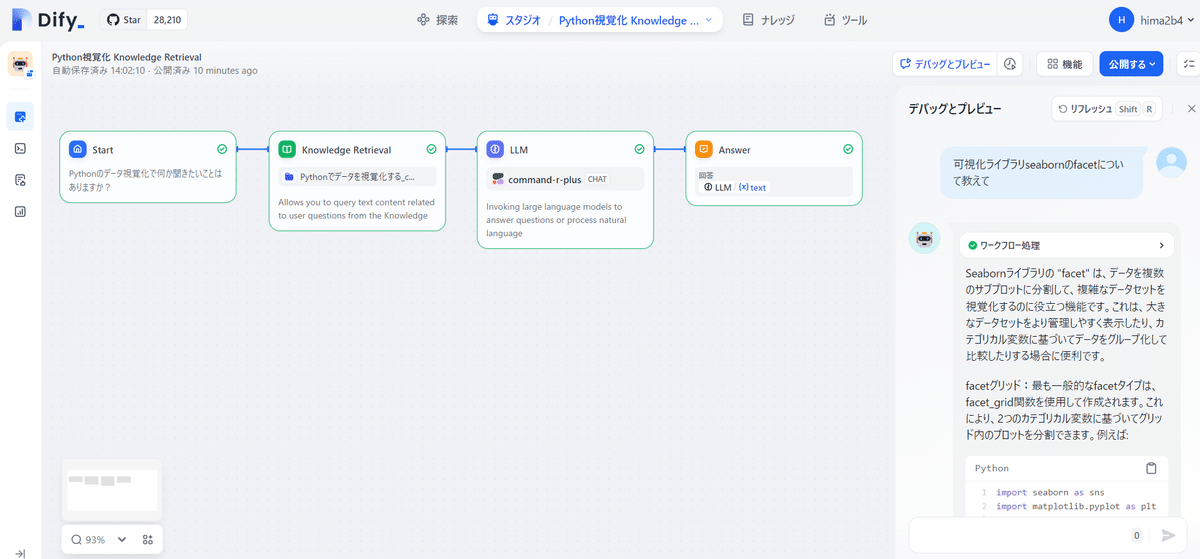The image size is (1200, 559).
Task: Open the 93% zoom level dropdown
Action: pos(98,539)
